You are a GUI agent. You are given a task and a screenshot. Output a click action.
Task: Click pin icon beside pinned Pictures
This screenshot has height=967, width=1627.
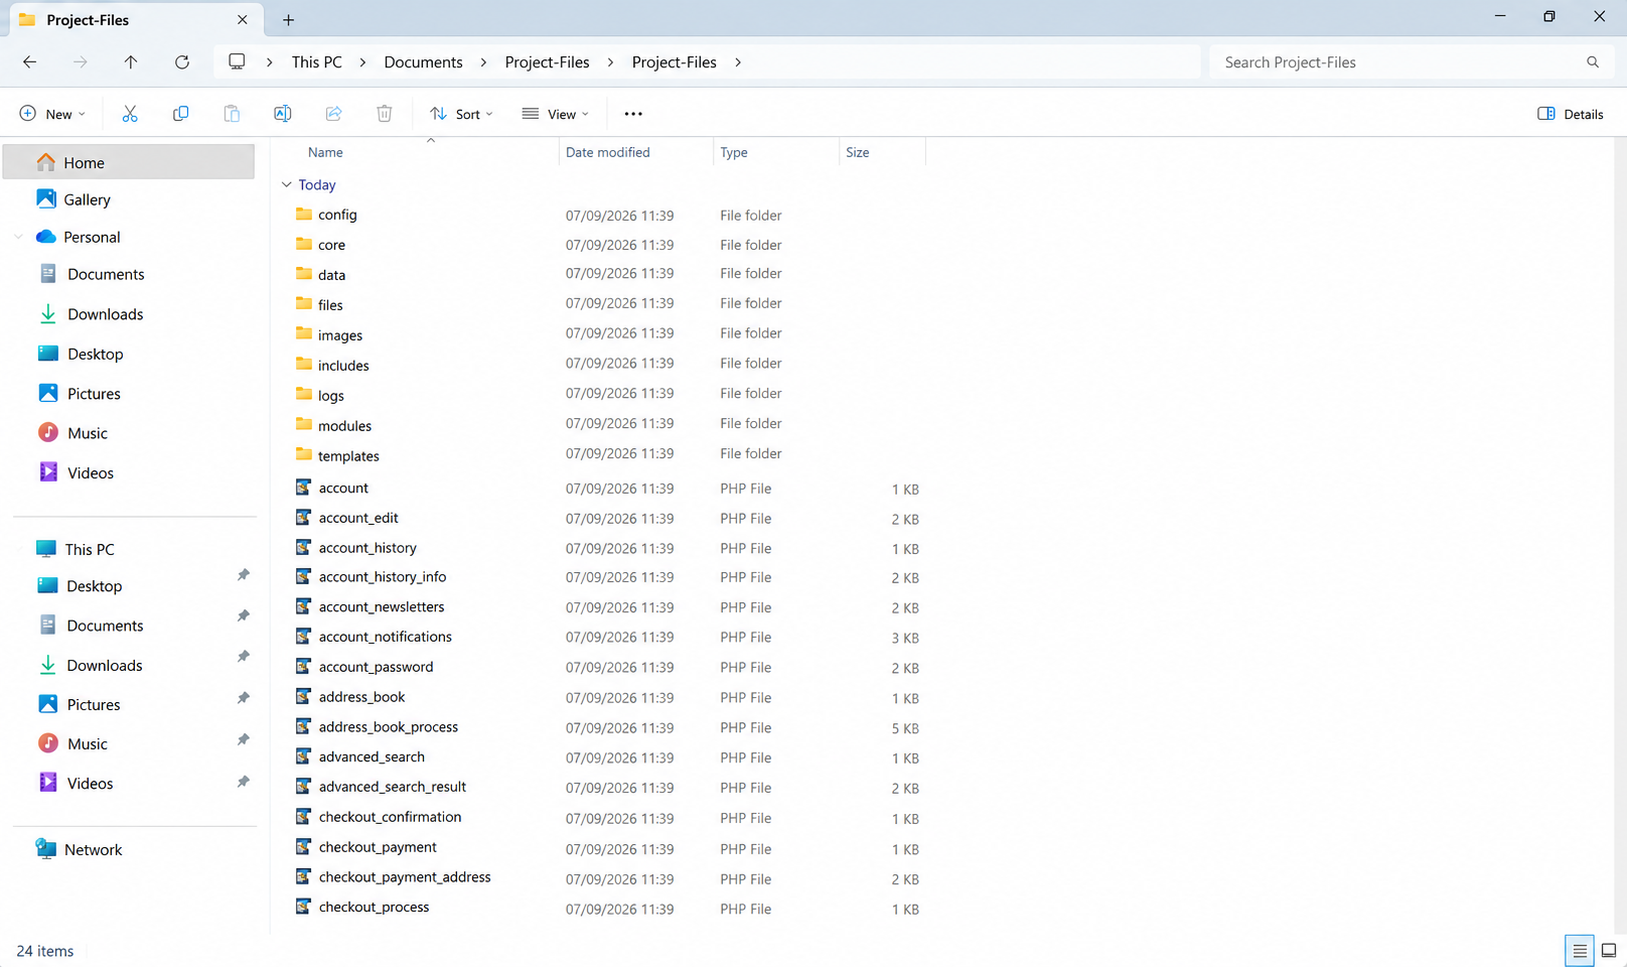point(243,698)
